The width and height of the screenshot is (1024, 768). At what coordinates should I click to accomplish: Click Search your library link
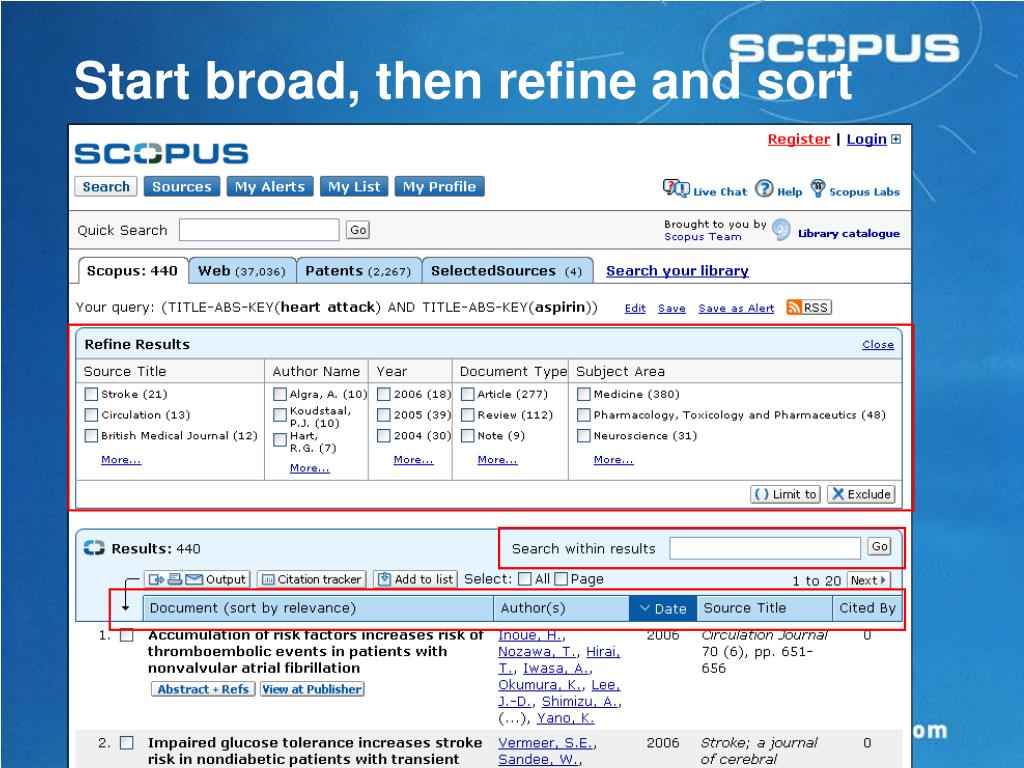click(x=677, y=271)
